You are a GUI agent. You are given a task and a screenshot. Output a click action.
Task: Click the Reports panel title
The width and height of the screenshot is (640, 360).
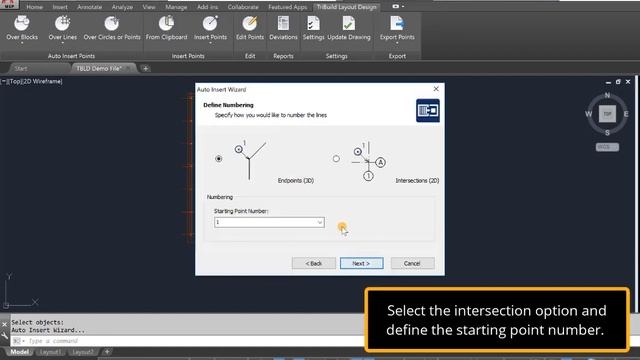[283, 56]
